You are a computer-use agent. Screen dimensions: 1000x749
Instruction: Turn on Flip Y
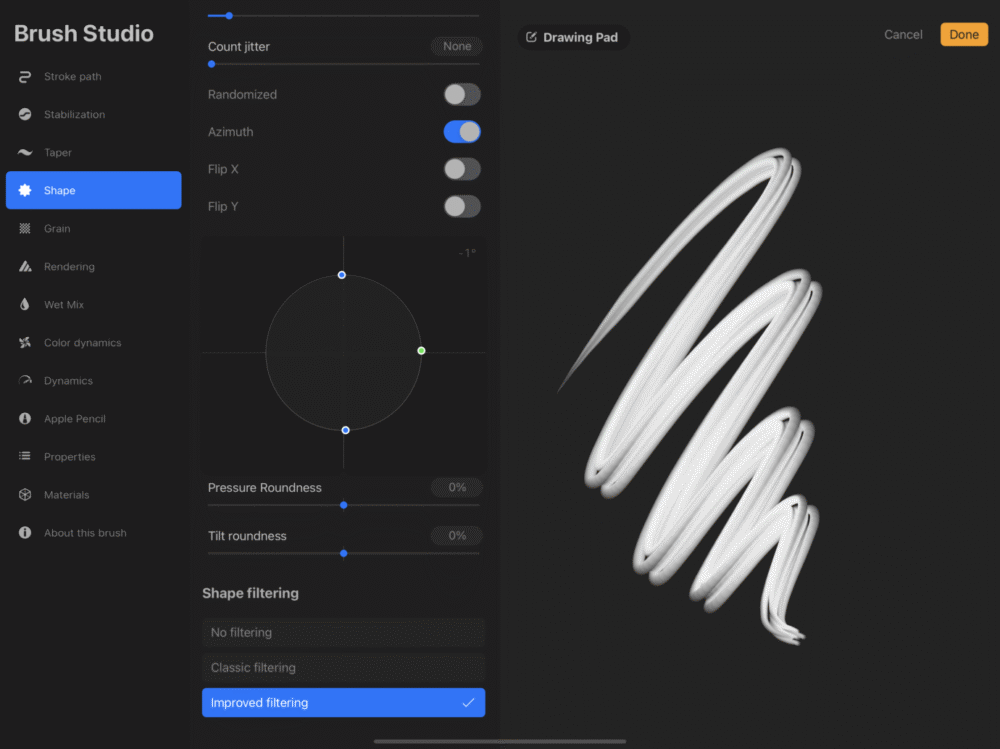click(x=461, y=206)
